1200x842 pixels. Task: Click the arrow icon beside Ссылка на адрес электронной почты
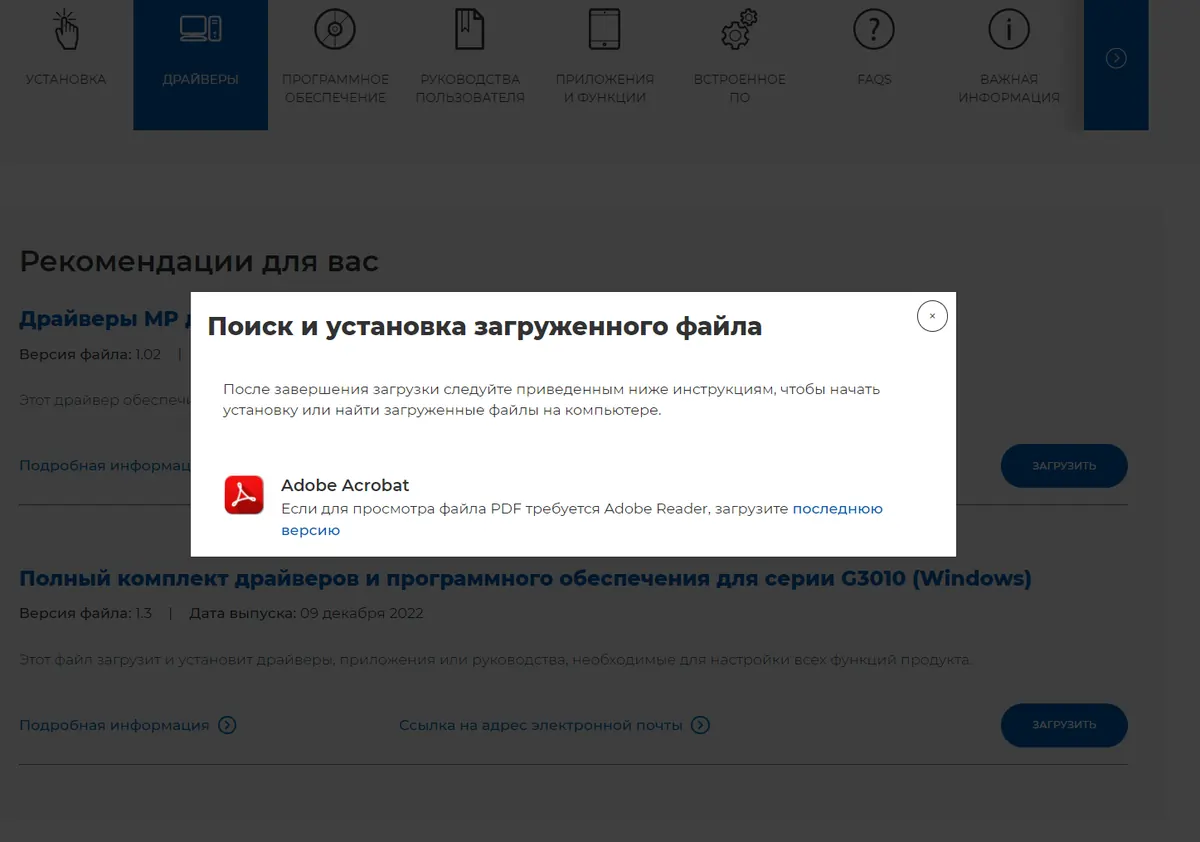click(x=701, y=725)
